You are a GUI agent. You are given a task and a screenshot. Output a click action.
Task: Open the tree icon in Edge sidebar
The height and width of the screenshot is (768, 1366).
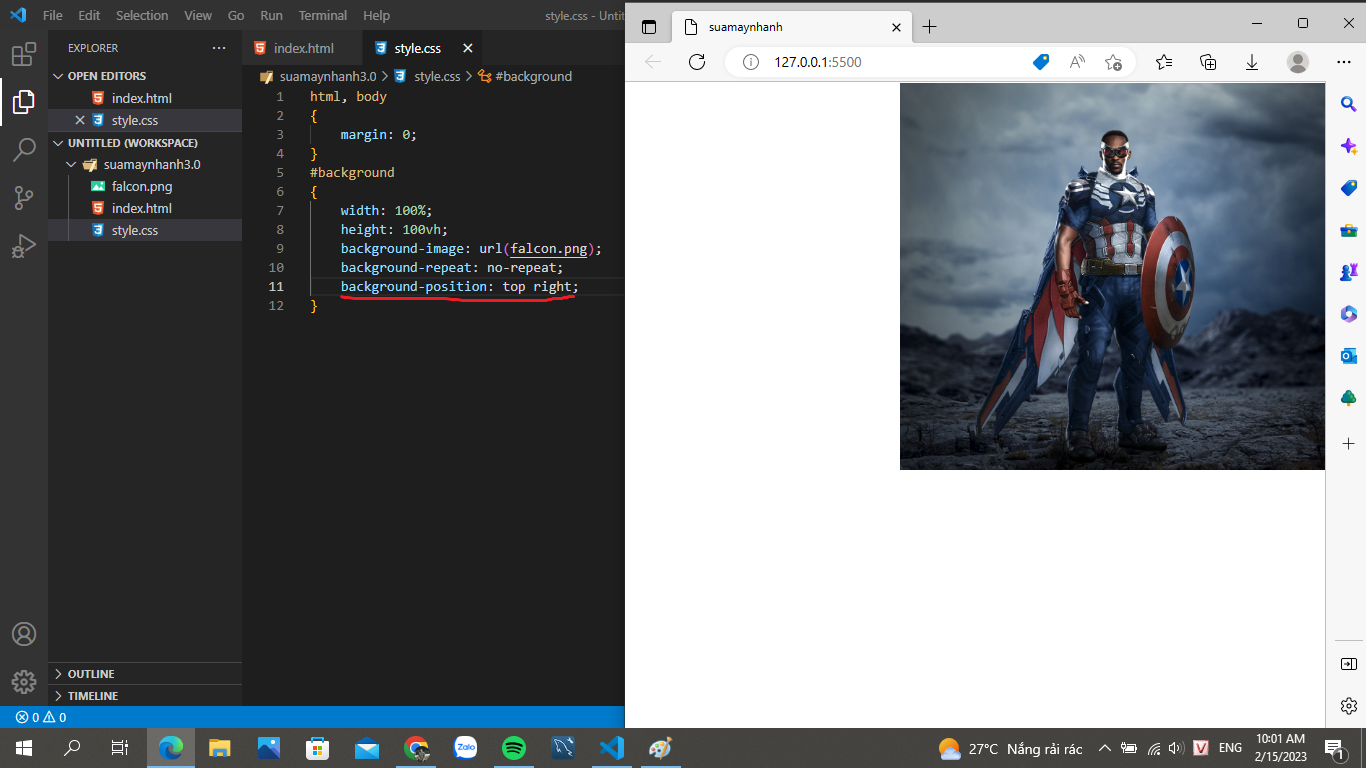pyautogui.click(x=1348, y=398)
